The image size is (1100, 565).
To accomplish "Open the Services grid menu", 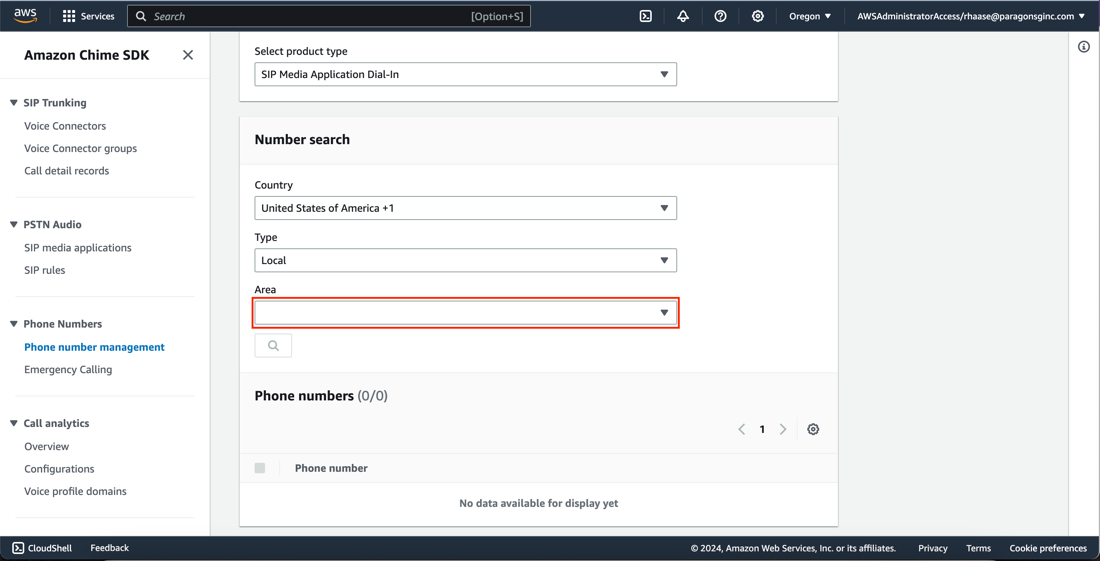I will [x=88, y=16].
